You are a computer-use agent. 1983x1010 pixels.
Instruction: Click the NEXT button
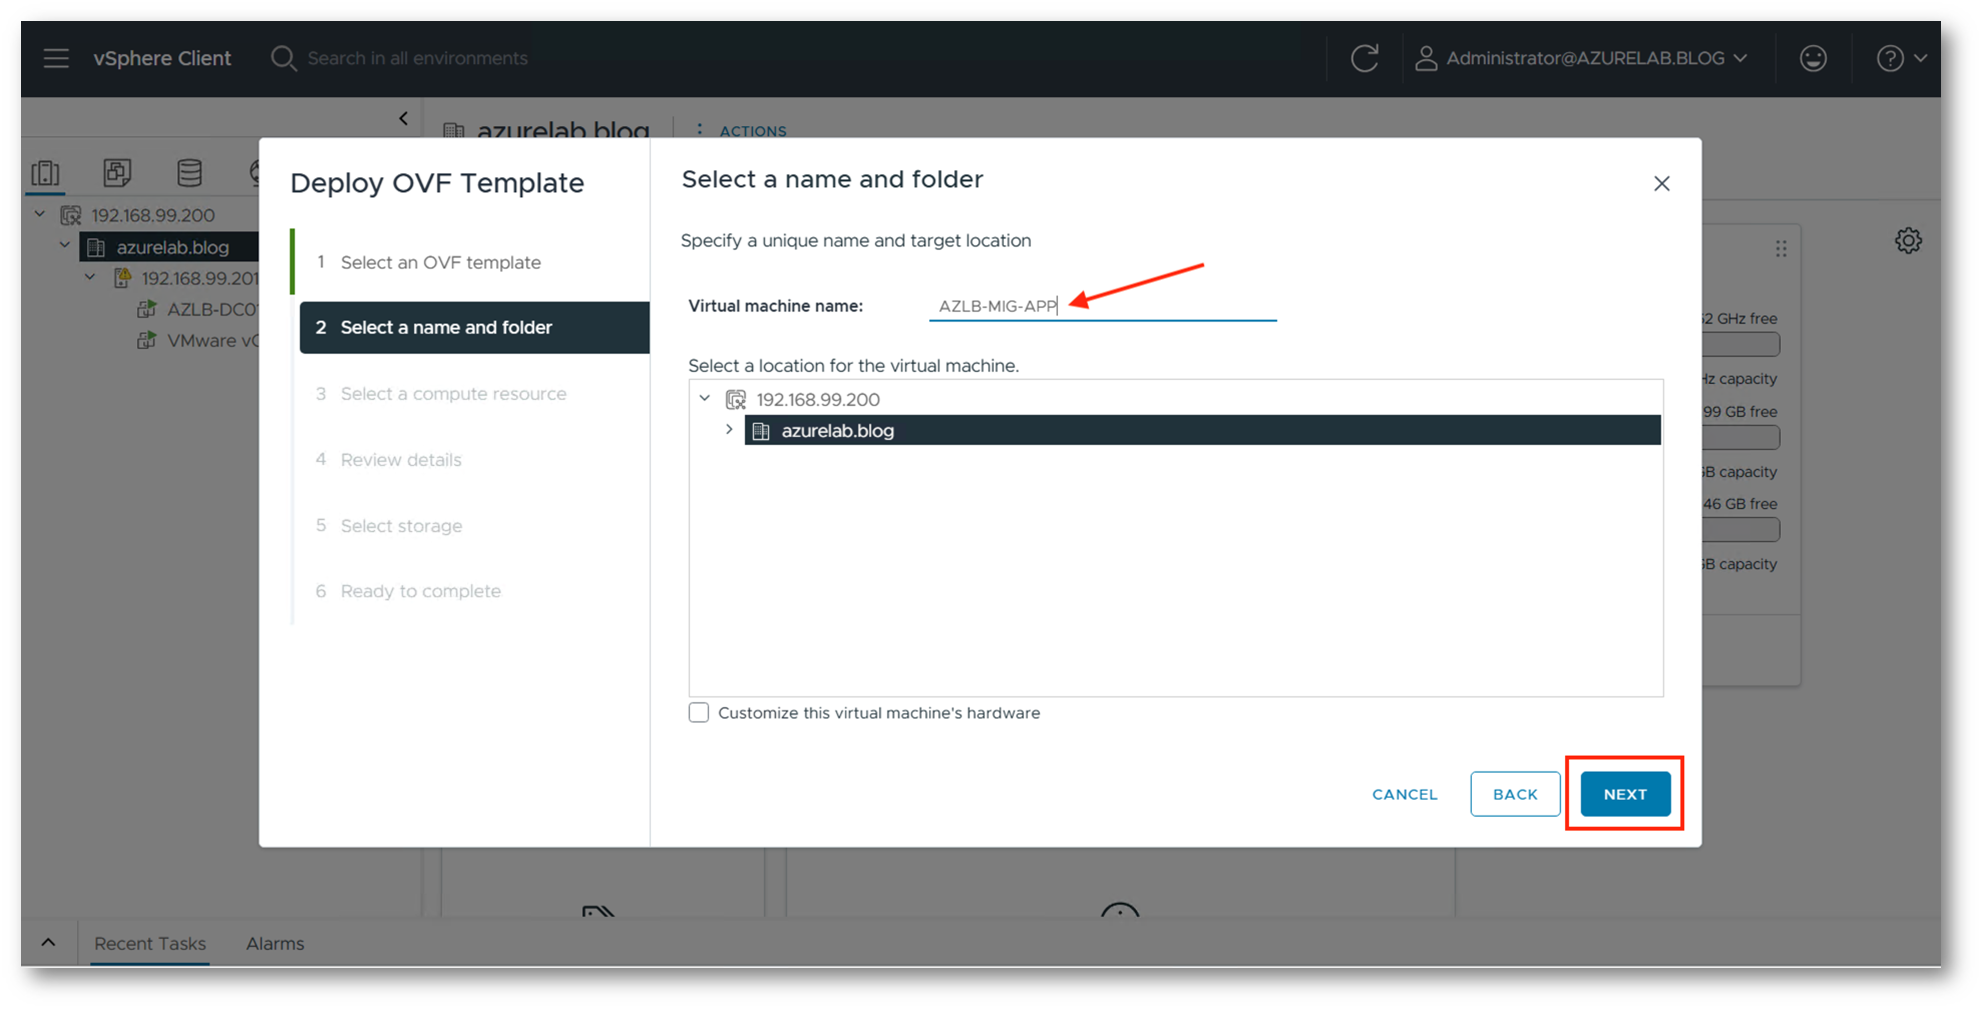1625,794
